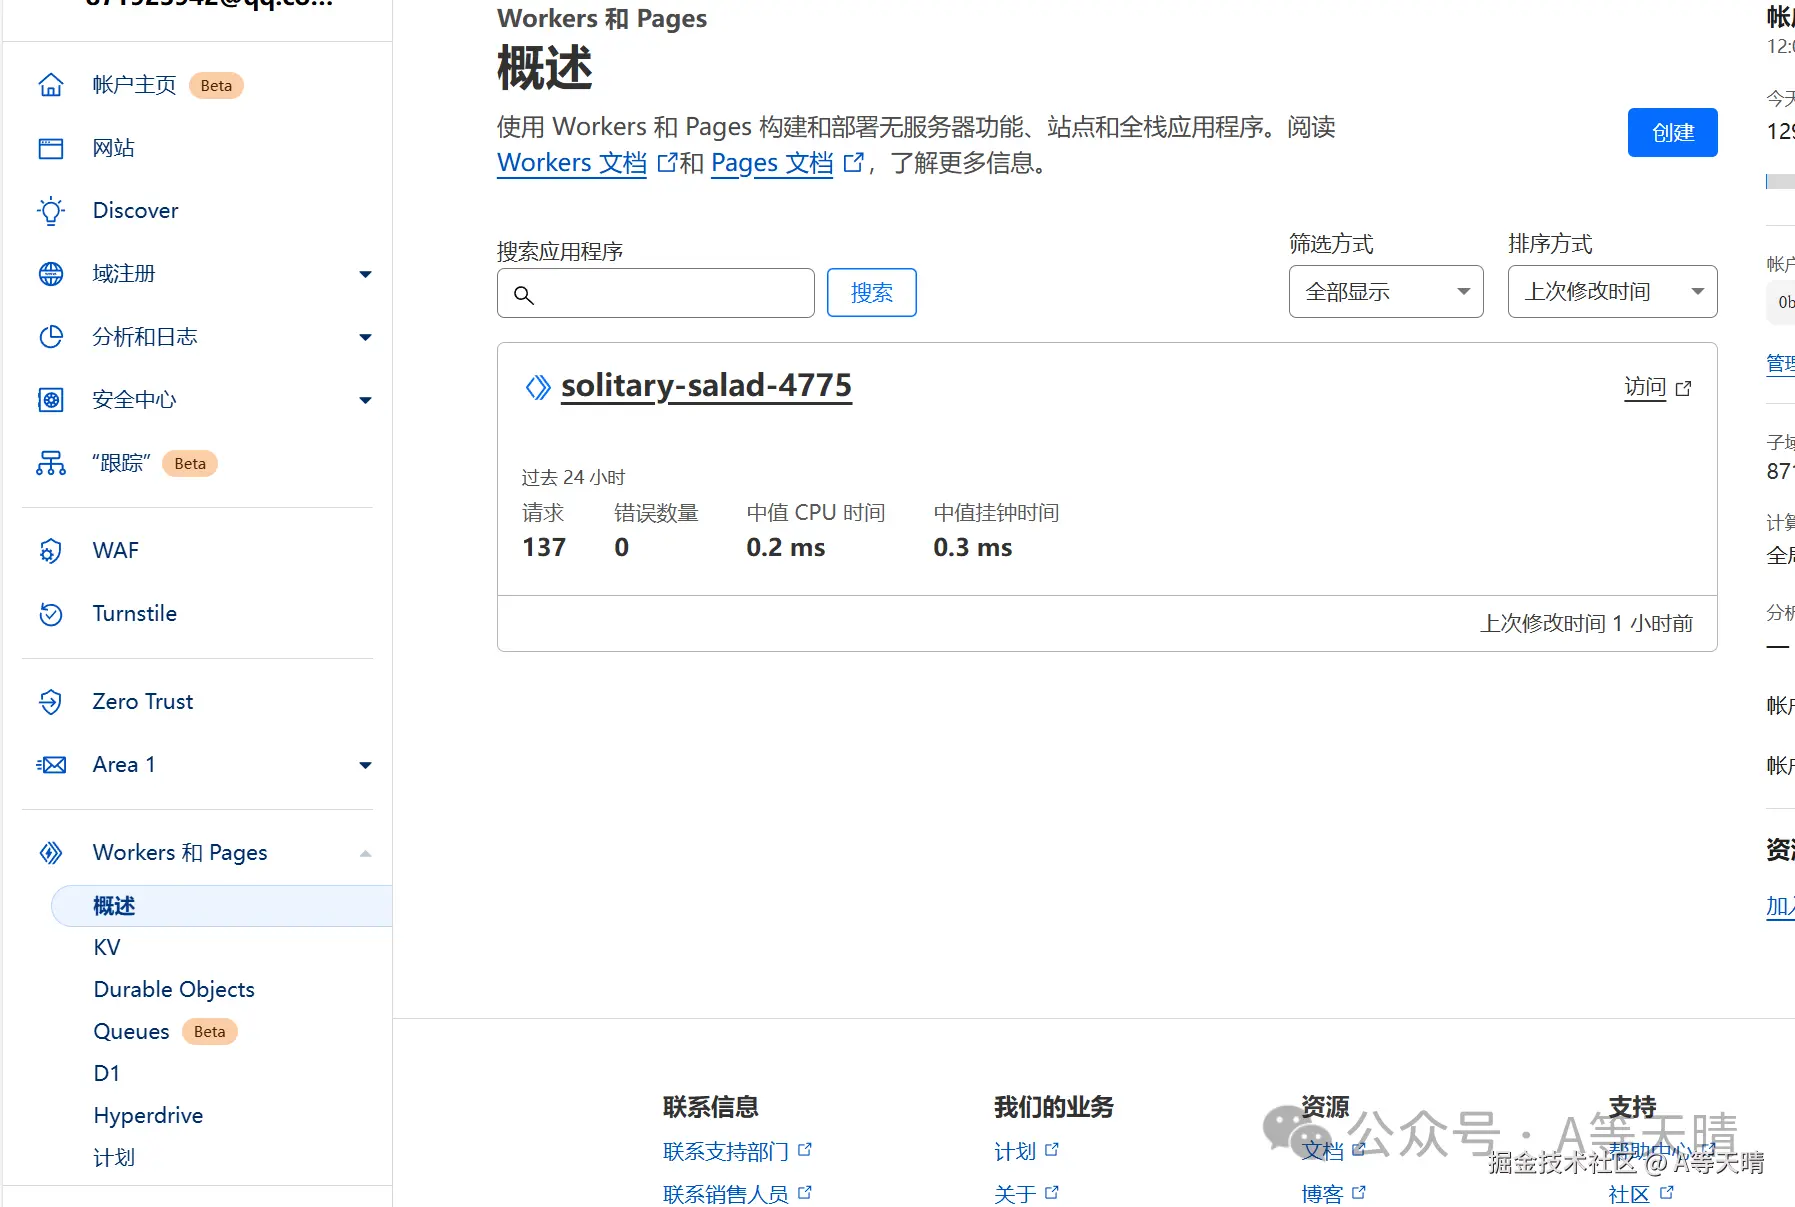Expand the Area 1 menu arrow
This screenshot has height=1207, width=1795.
coord(365,765)
